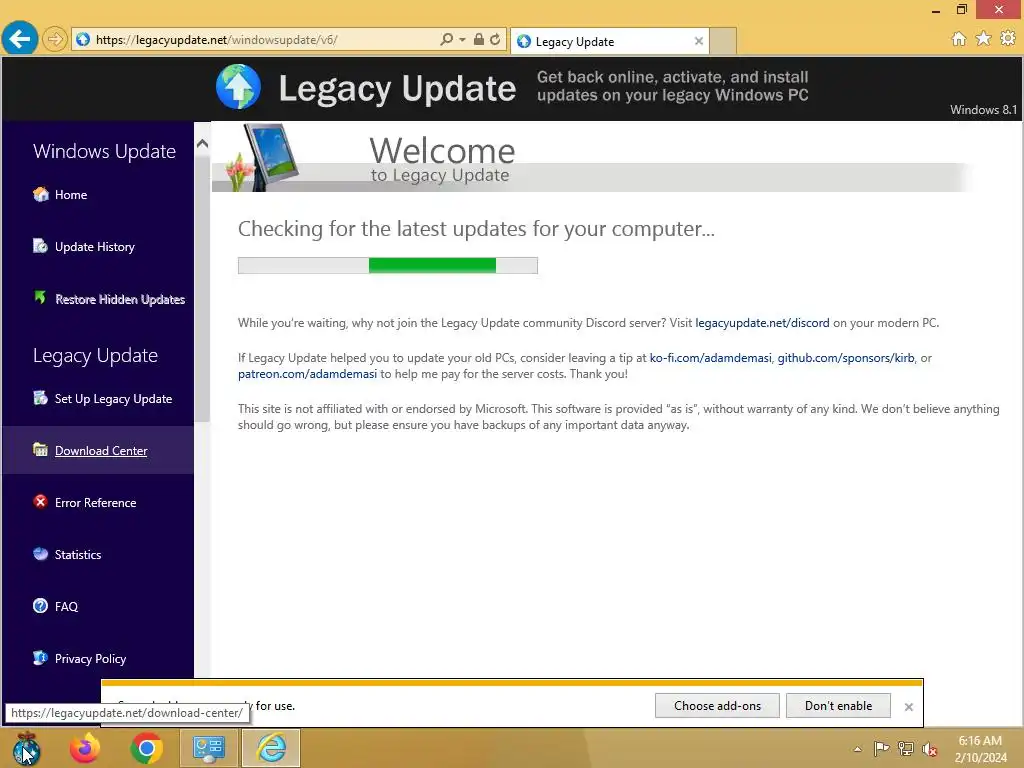Click the Update History sidebar icon
The height and width of the screenshot is (768, 1024).
(40, 246)
